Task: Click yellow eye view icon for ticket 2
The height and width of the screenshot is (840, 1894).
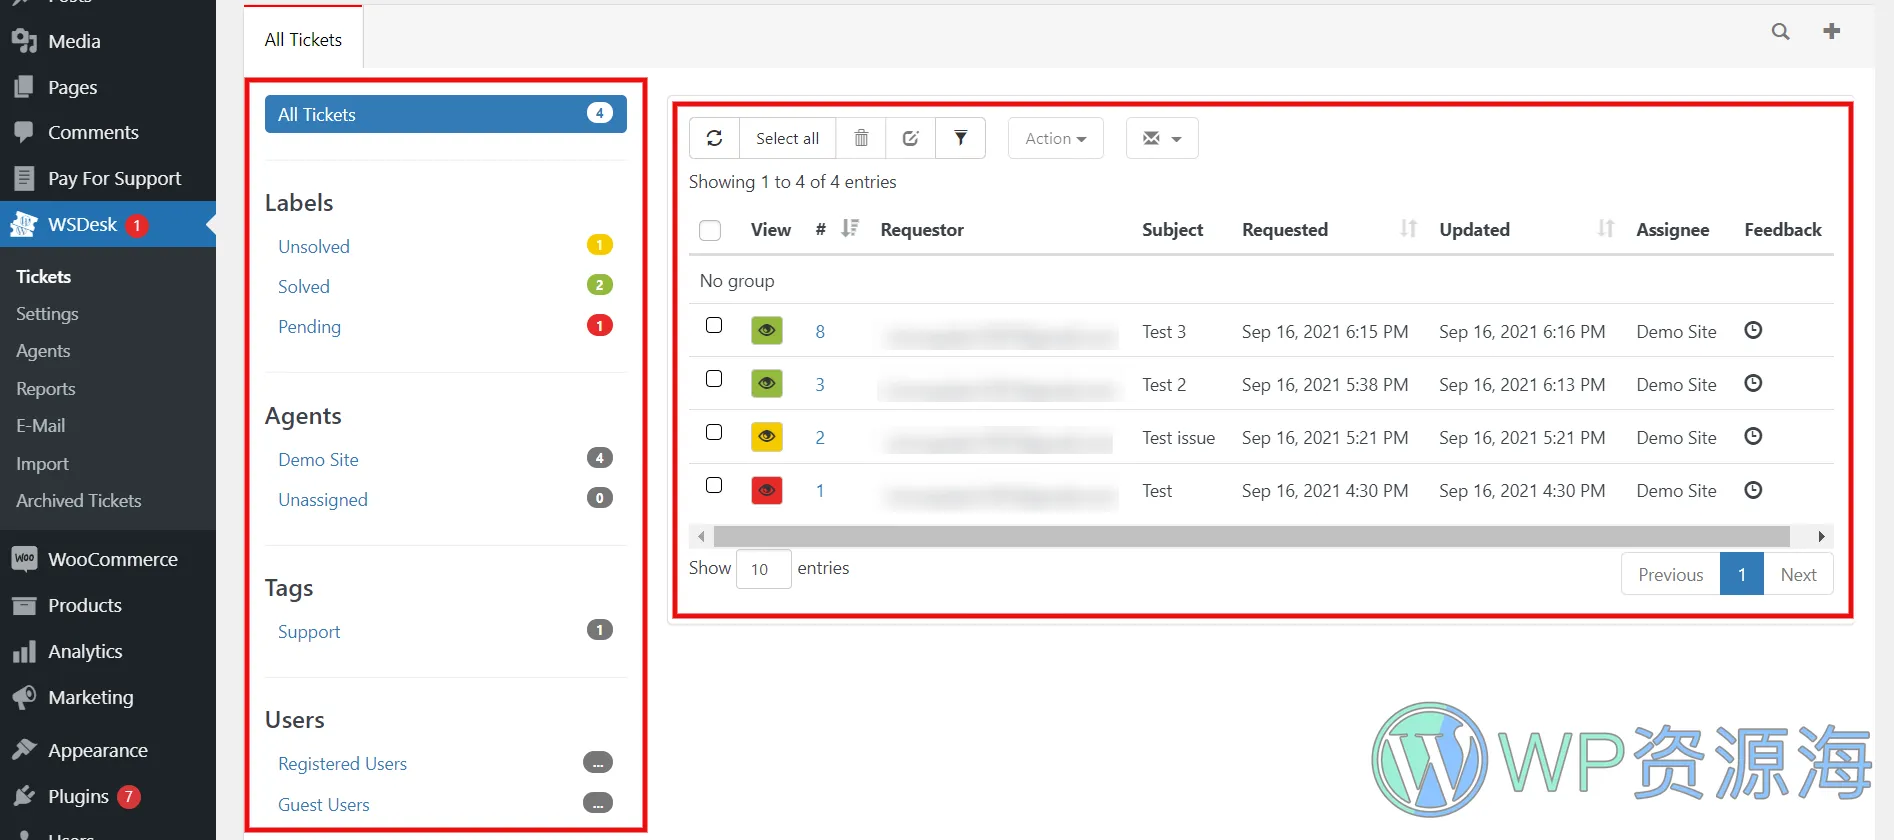Action: 767,437
